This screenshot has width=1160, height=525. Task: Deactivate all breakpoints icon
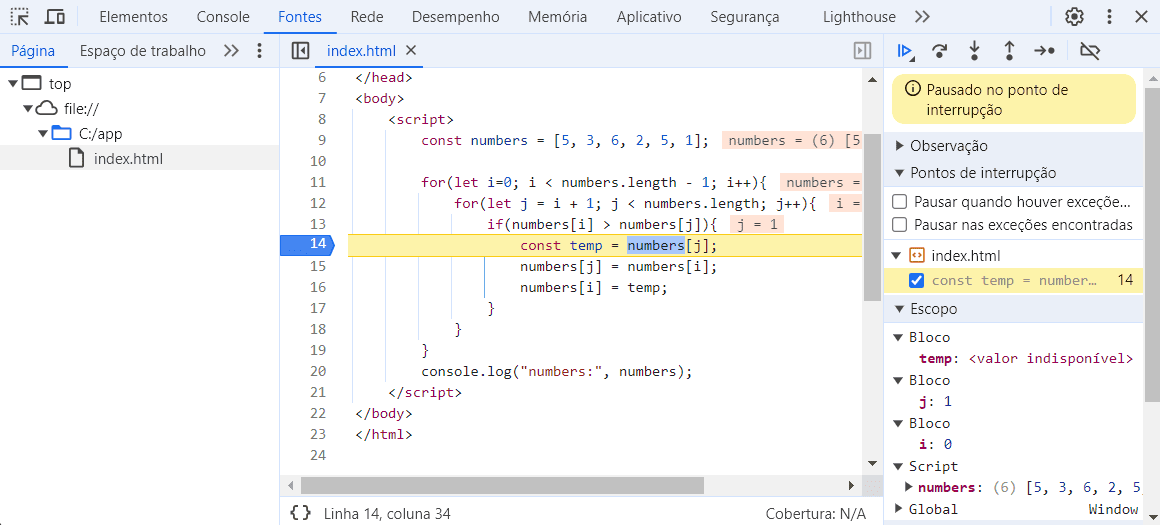(1090, 51)
